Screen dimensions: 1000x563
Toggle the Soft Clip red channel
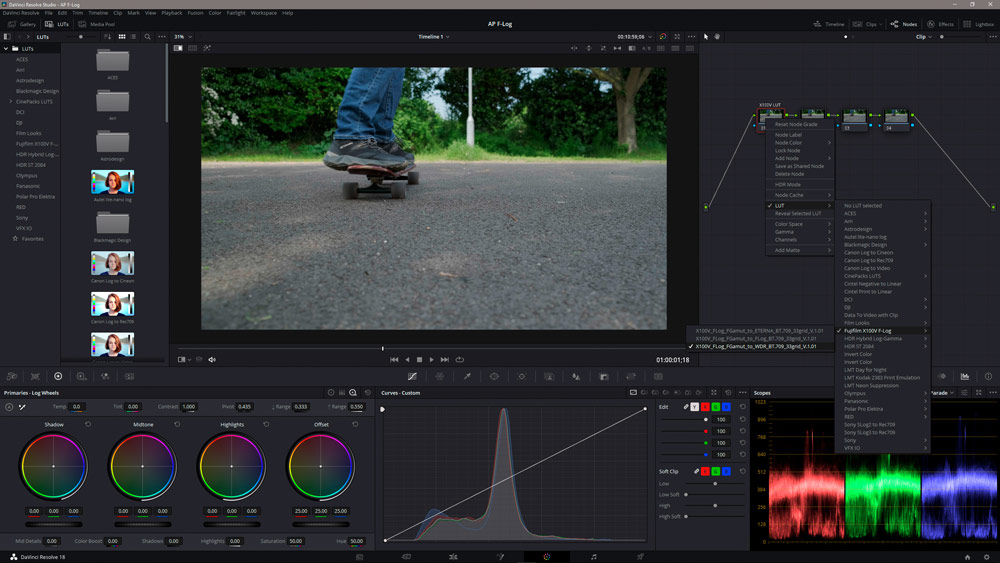click(x=705, y=471)
